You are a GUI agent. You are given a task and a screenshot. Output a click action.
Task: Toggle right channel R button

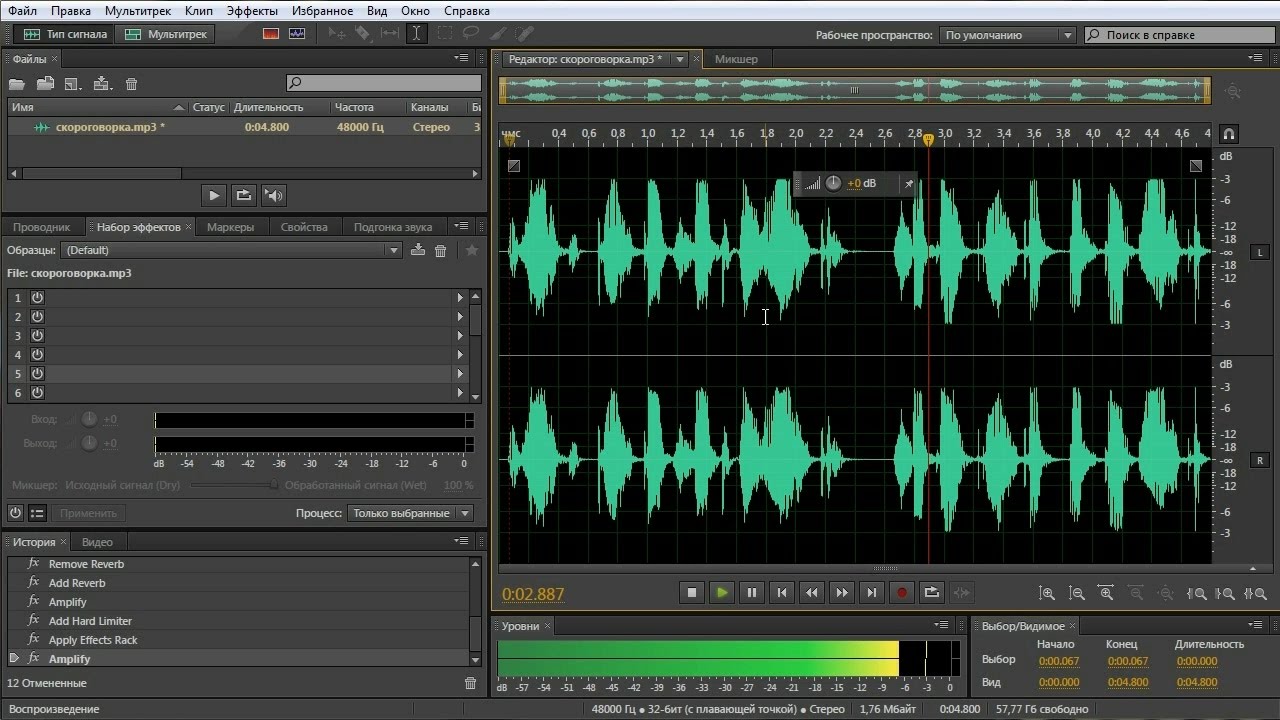tap(1260, 460)
